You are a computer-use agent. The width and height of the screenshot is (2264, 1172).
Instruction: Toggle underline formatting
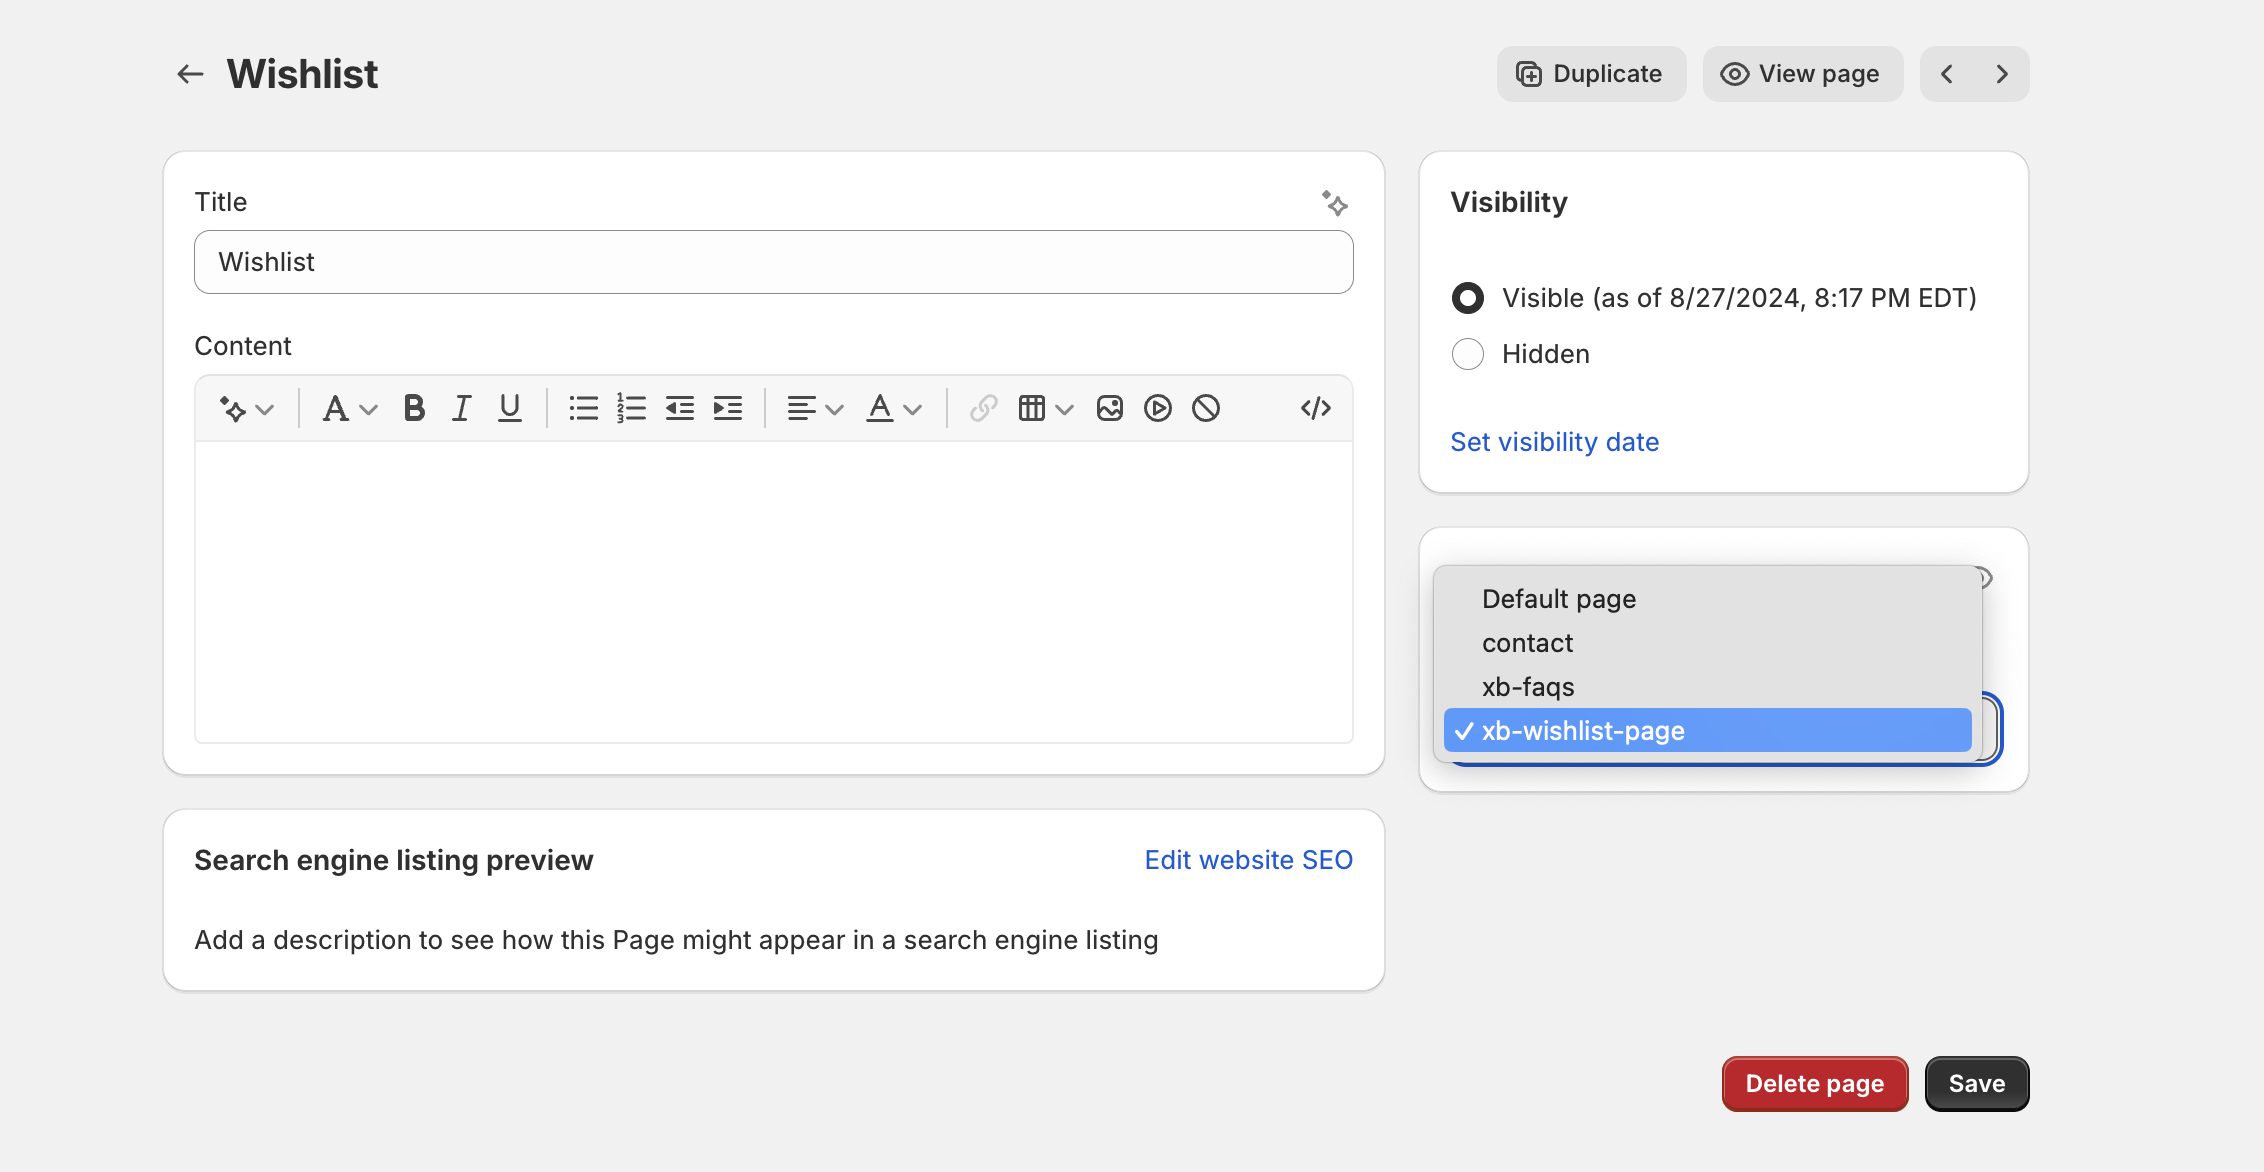click(x=510, y=408)
